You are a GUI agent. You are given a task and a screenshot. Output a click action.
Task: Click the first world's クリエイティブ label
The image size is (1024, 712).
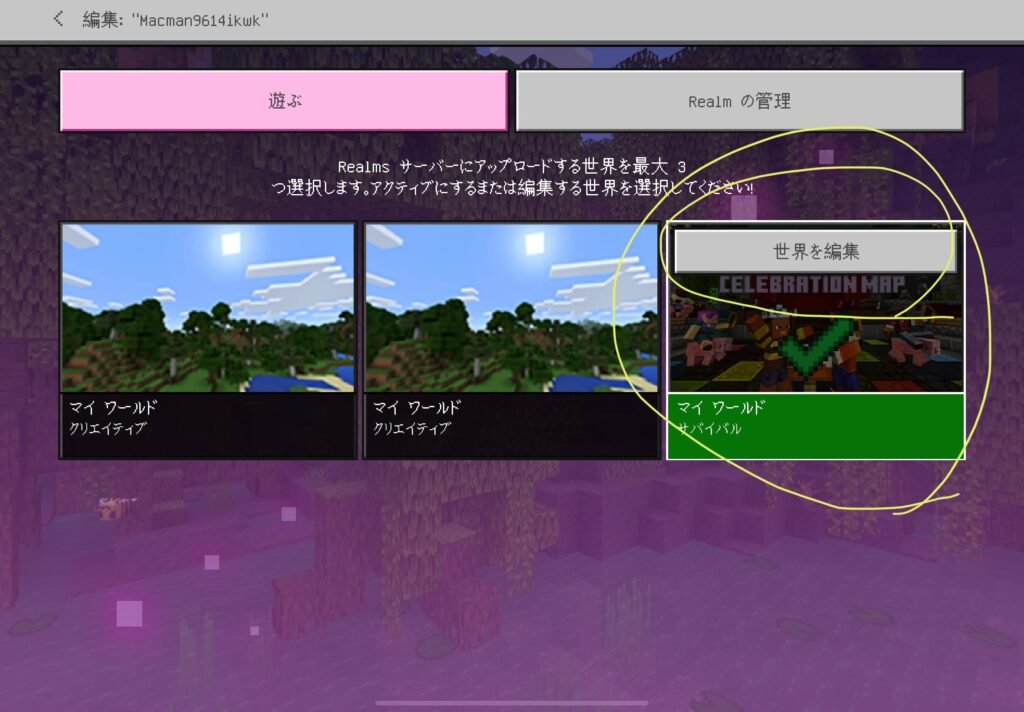108,429
